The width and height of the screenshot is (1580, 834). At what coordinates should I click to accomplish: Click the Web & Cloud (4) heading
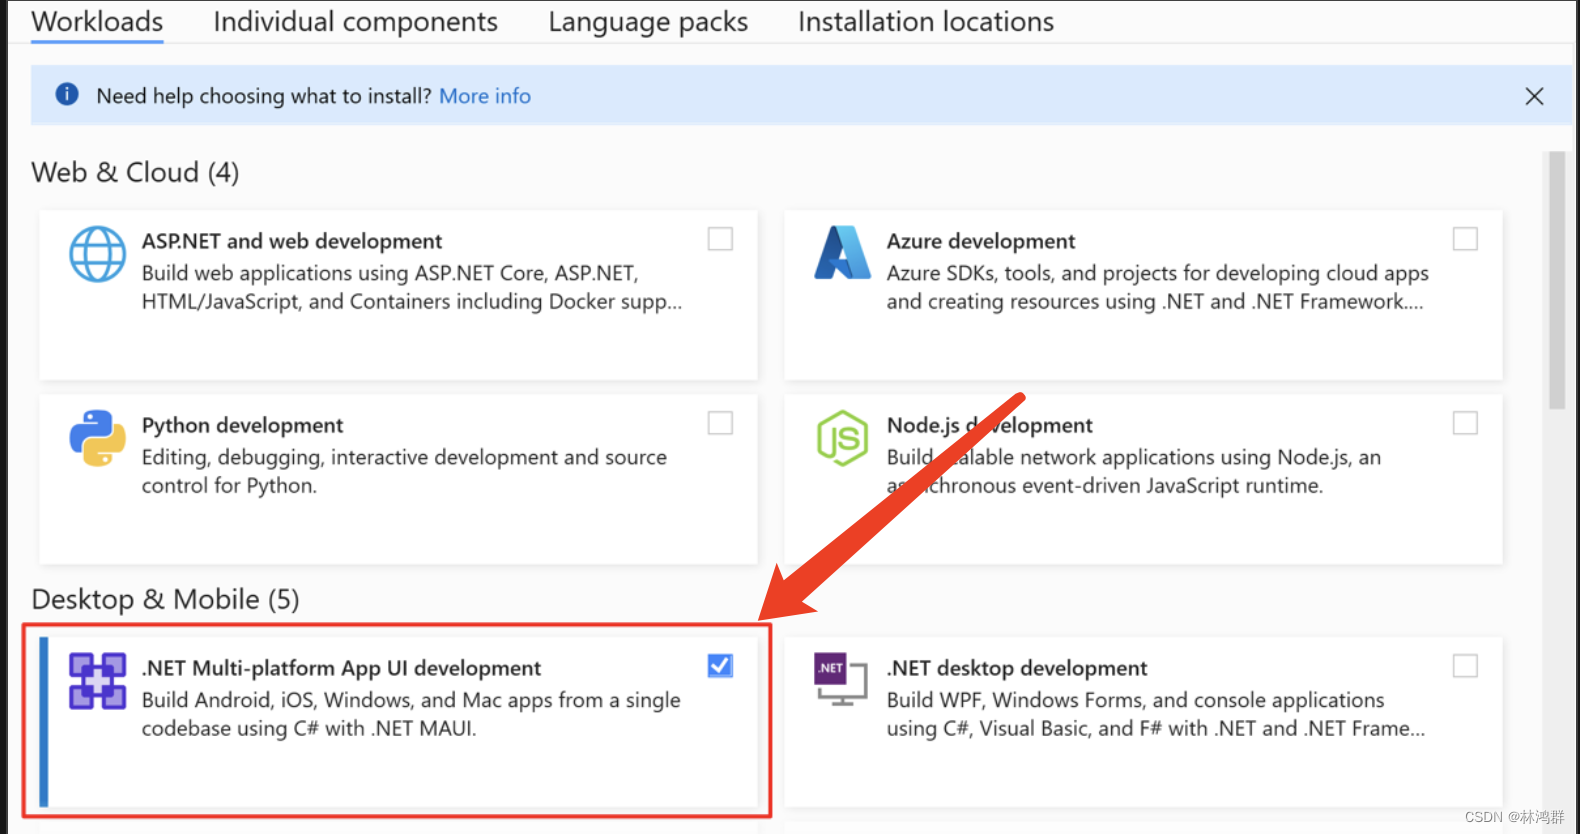tap(135, 172)
